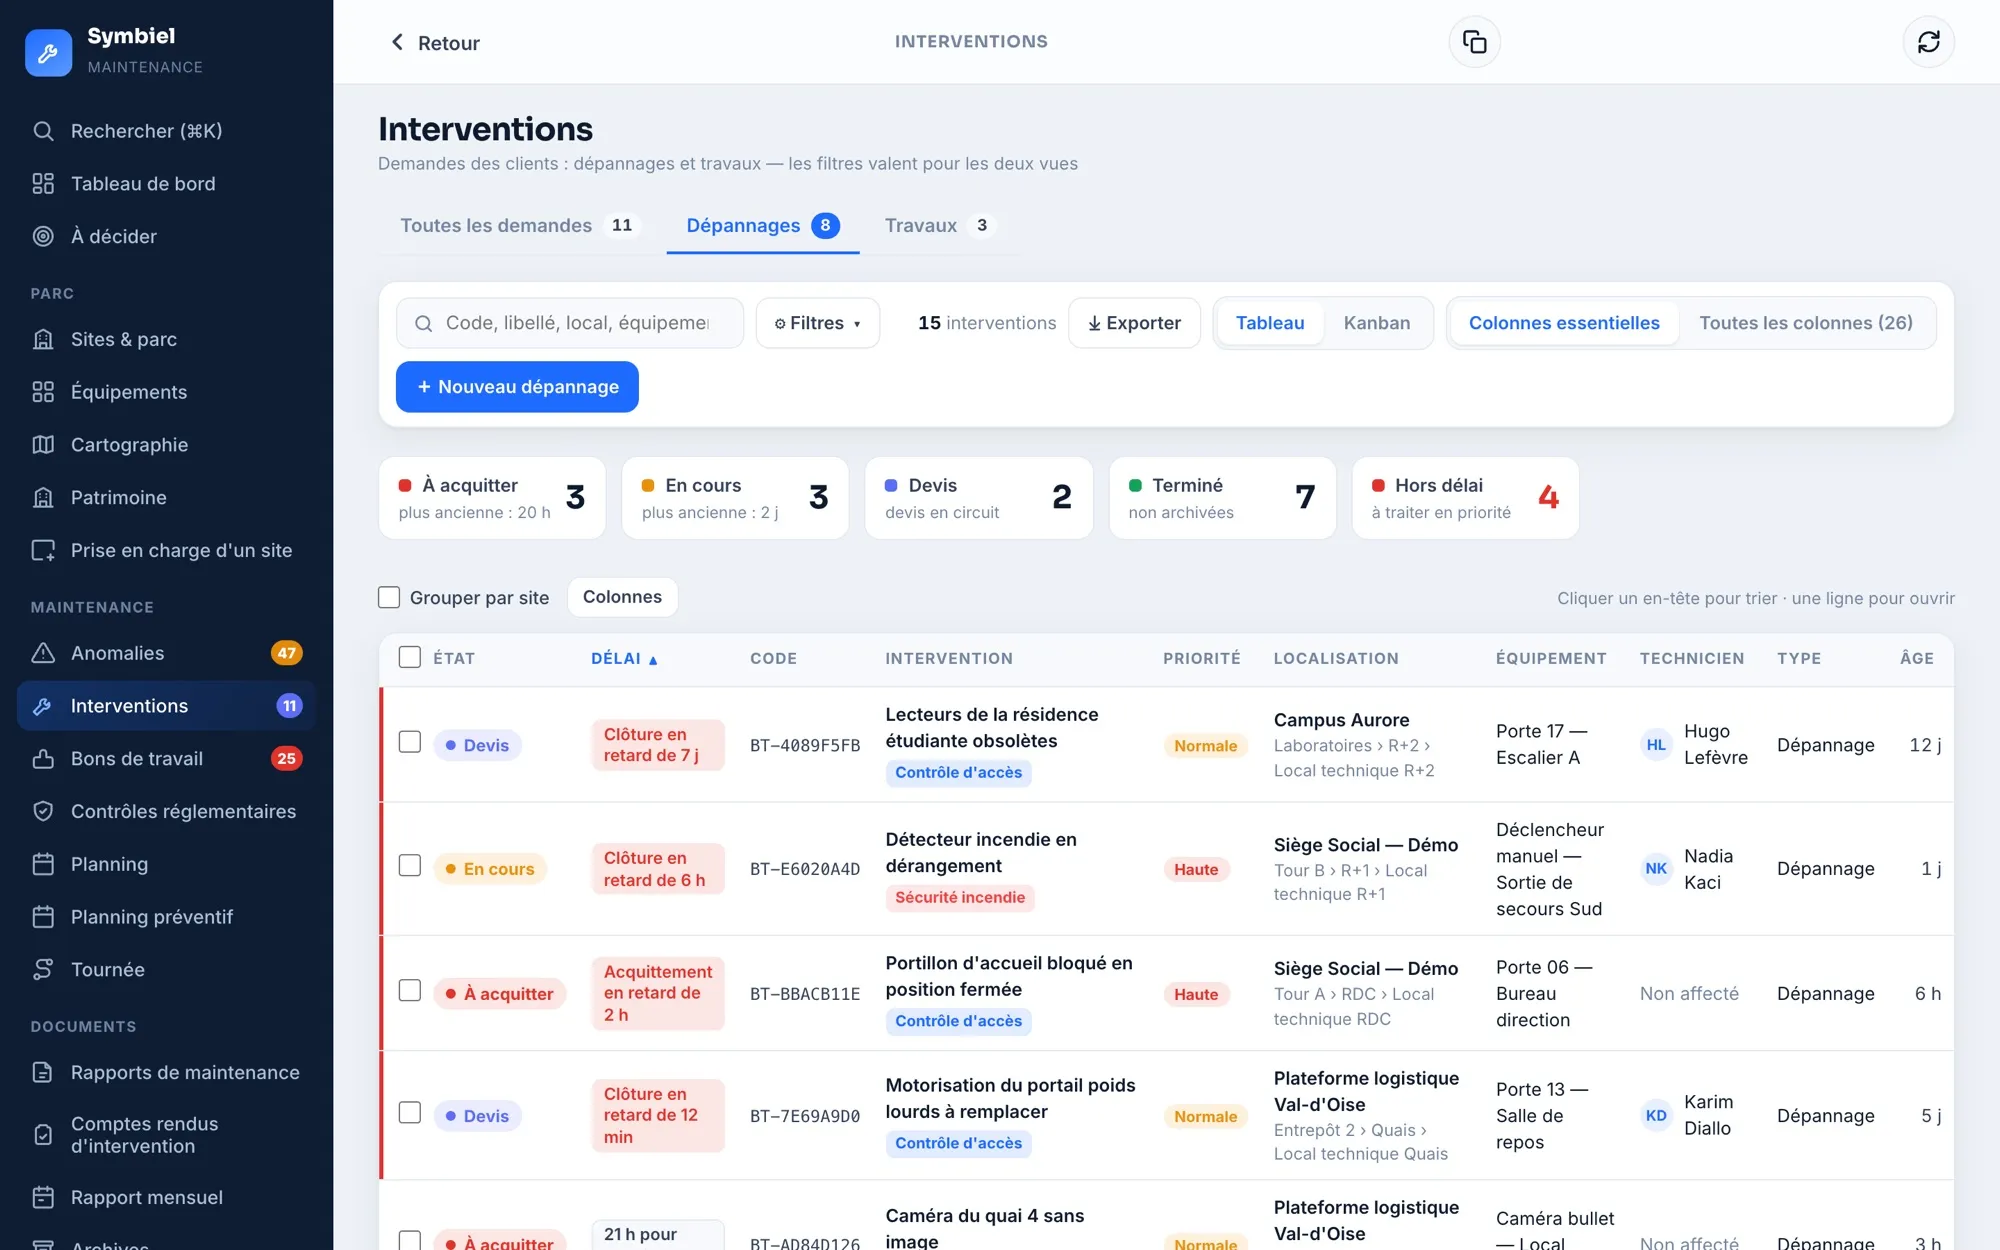Open Tableau de bord from sidebar
The image size is (2000, 1250).
(166, 184)
